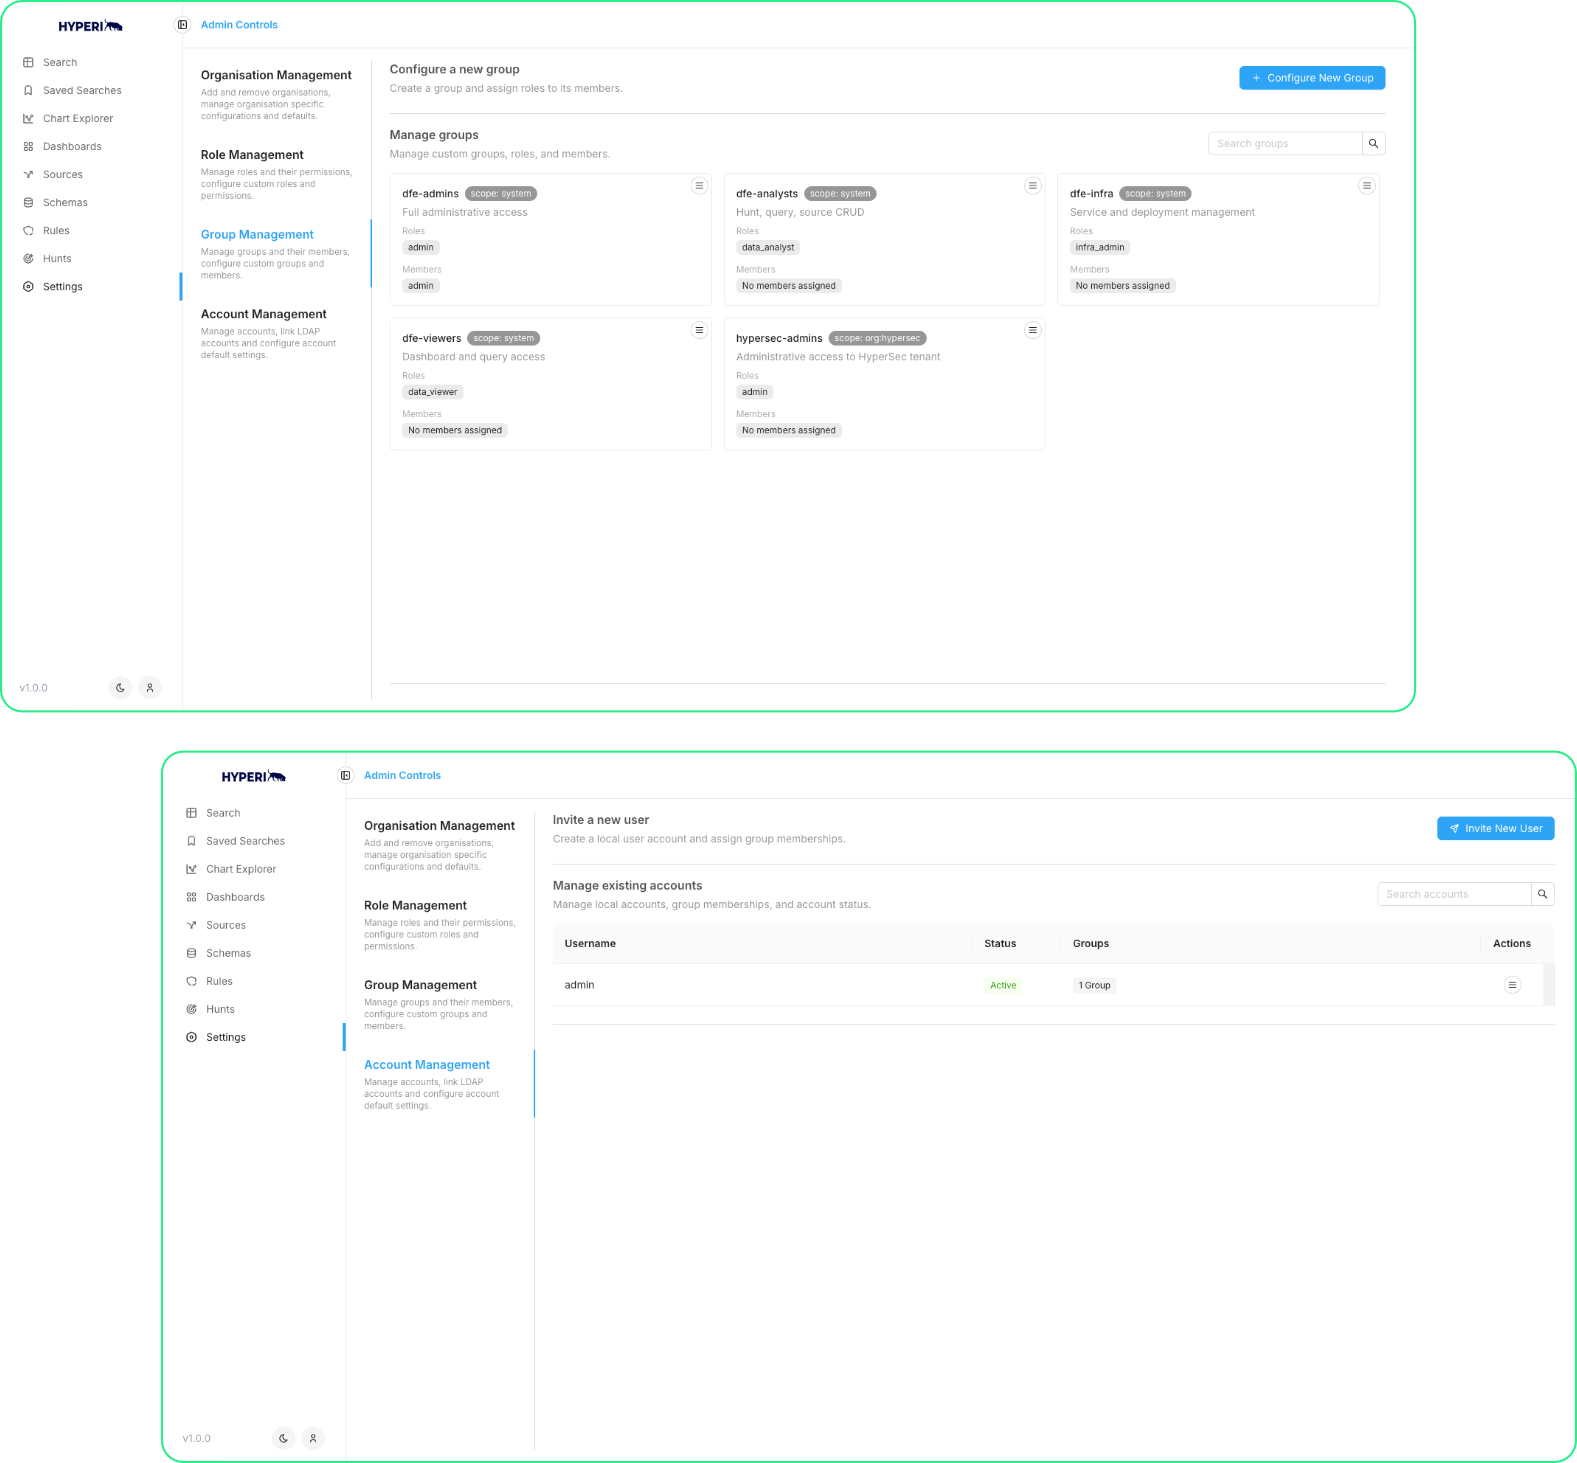Screen dimensions: 1577x1463
Task: Open dfe-admins card options menu
Action: pos(699,186)
